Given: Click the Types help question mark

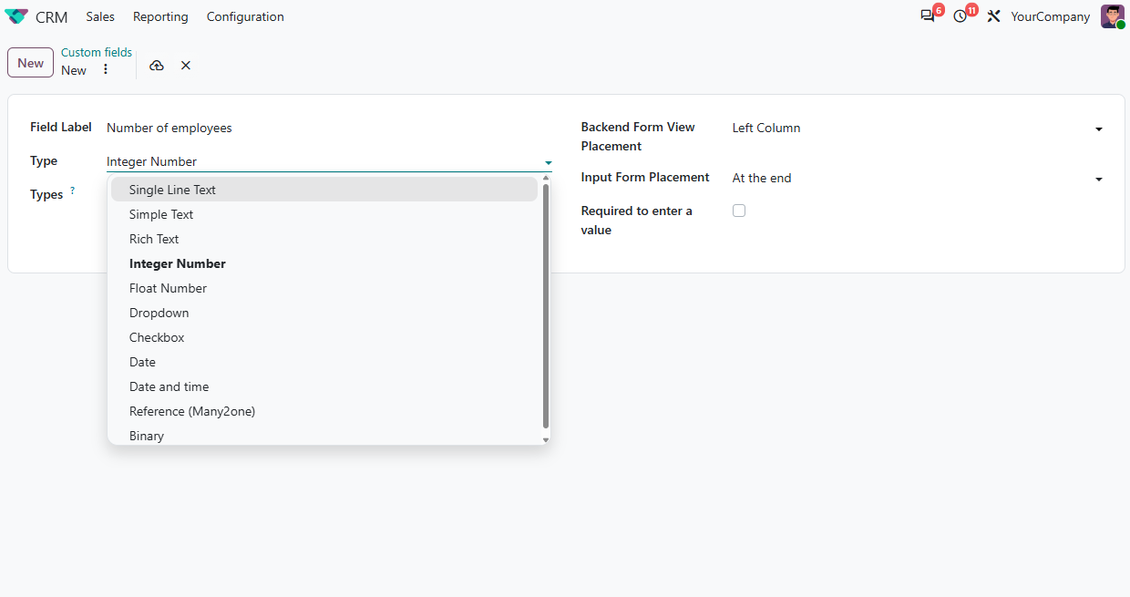Looking at the screenshot, I should click(72, 191).
